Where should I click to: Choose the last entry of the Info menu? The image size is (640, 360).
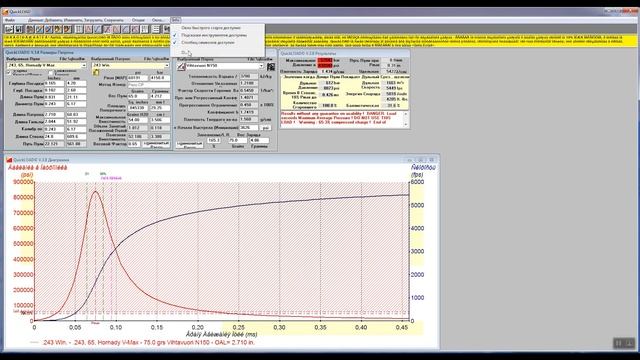[x=217, y=52]
